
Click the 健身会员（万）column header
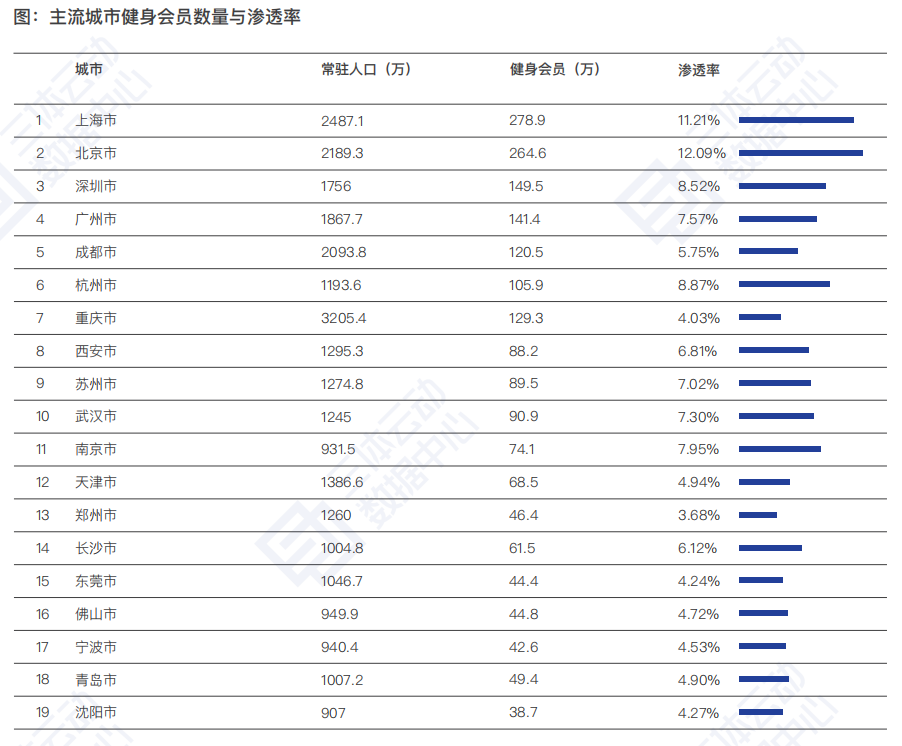555,69
